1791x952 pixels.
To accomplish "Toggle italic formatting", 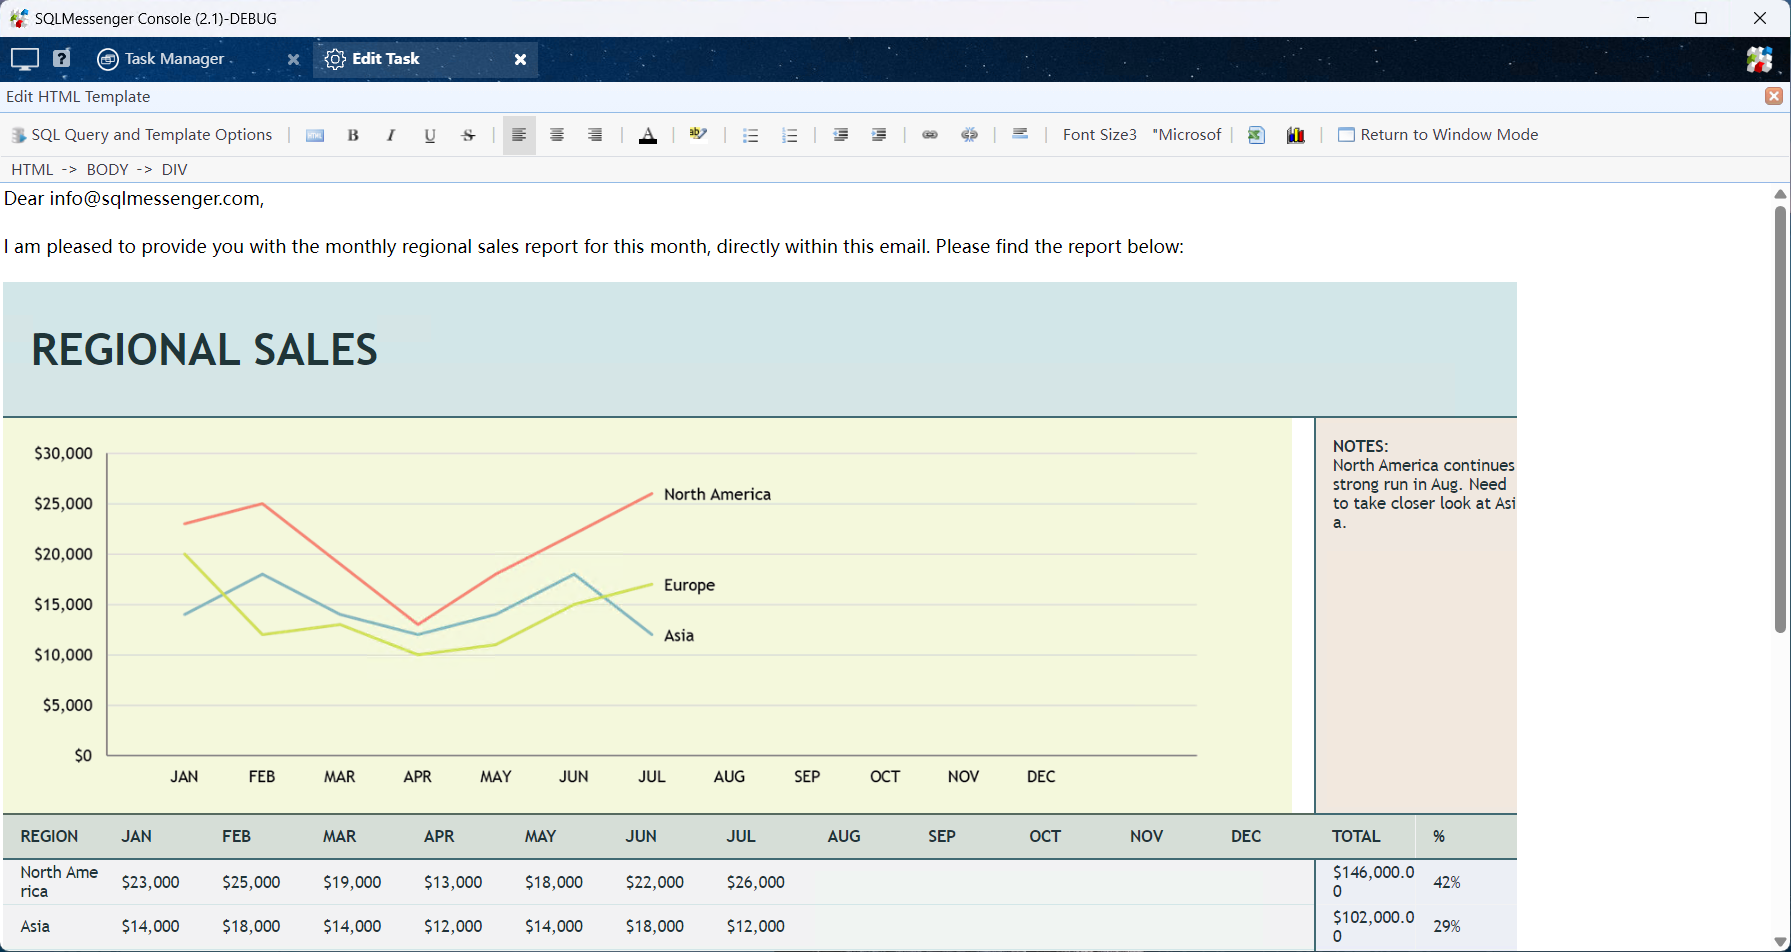I will [x=391, y=135].
